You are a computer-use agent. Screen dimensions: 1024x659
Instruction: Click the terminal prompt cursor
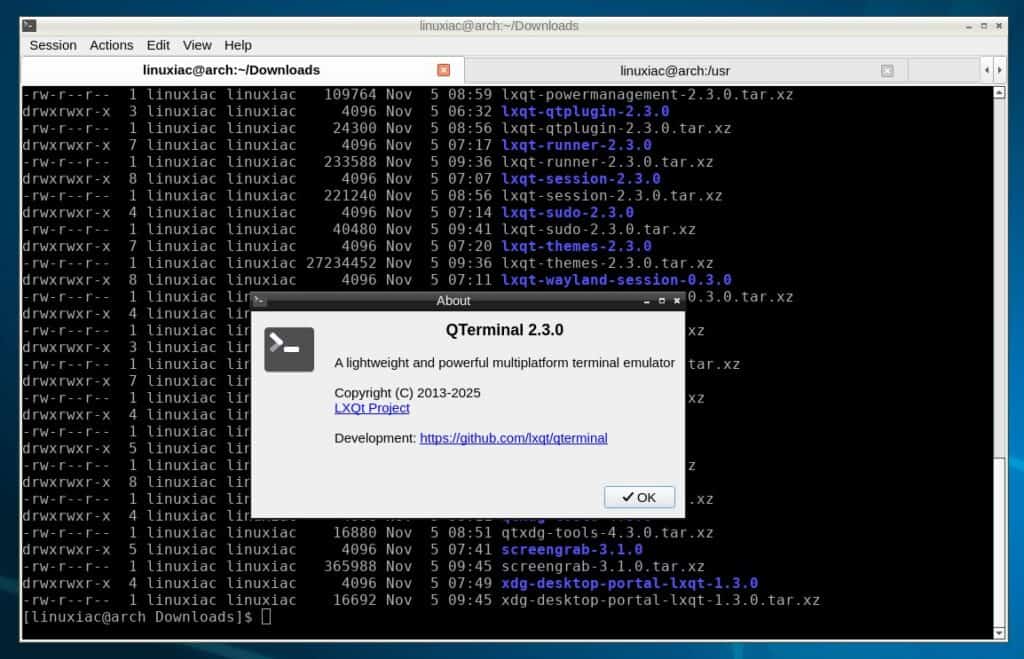(264, 617)
